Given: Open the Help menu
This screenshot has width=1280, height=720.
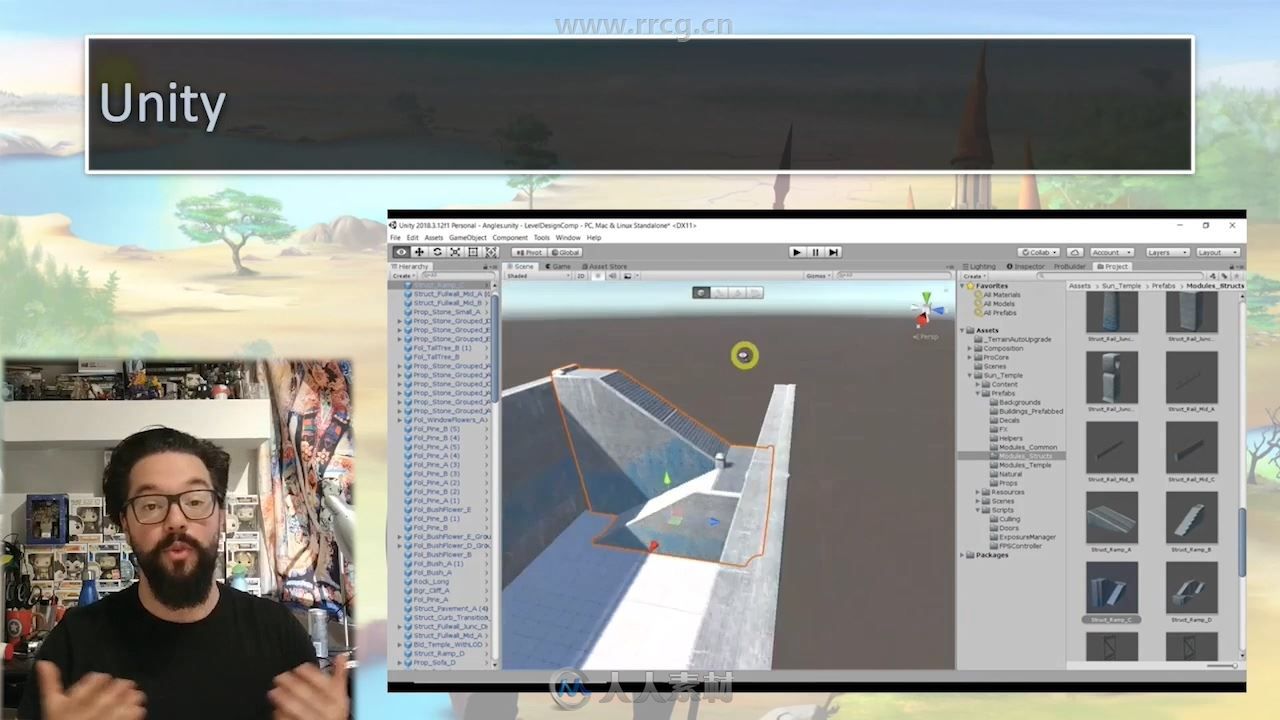Looking at the screenshot, I should 594,238.
